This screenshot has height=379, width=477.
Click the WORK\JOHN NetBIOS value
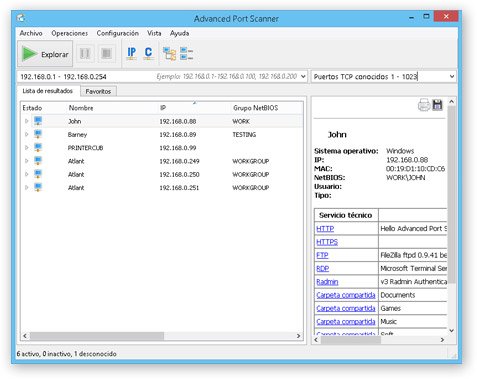click(405, 178)
